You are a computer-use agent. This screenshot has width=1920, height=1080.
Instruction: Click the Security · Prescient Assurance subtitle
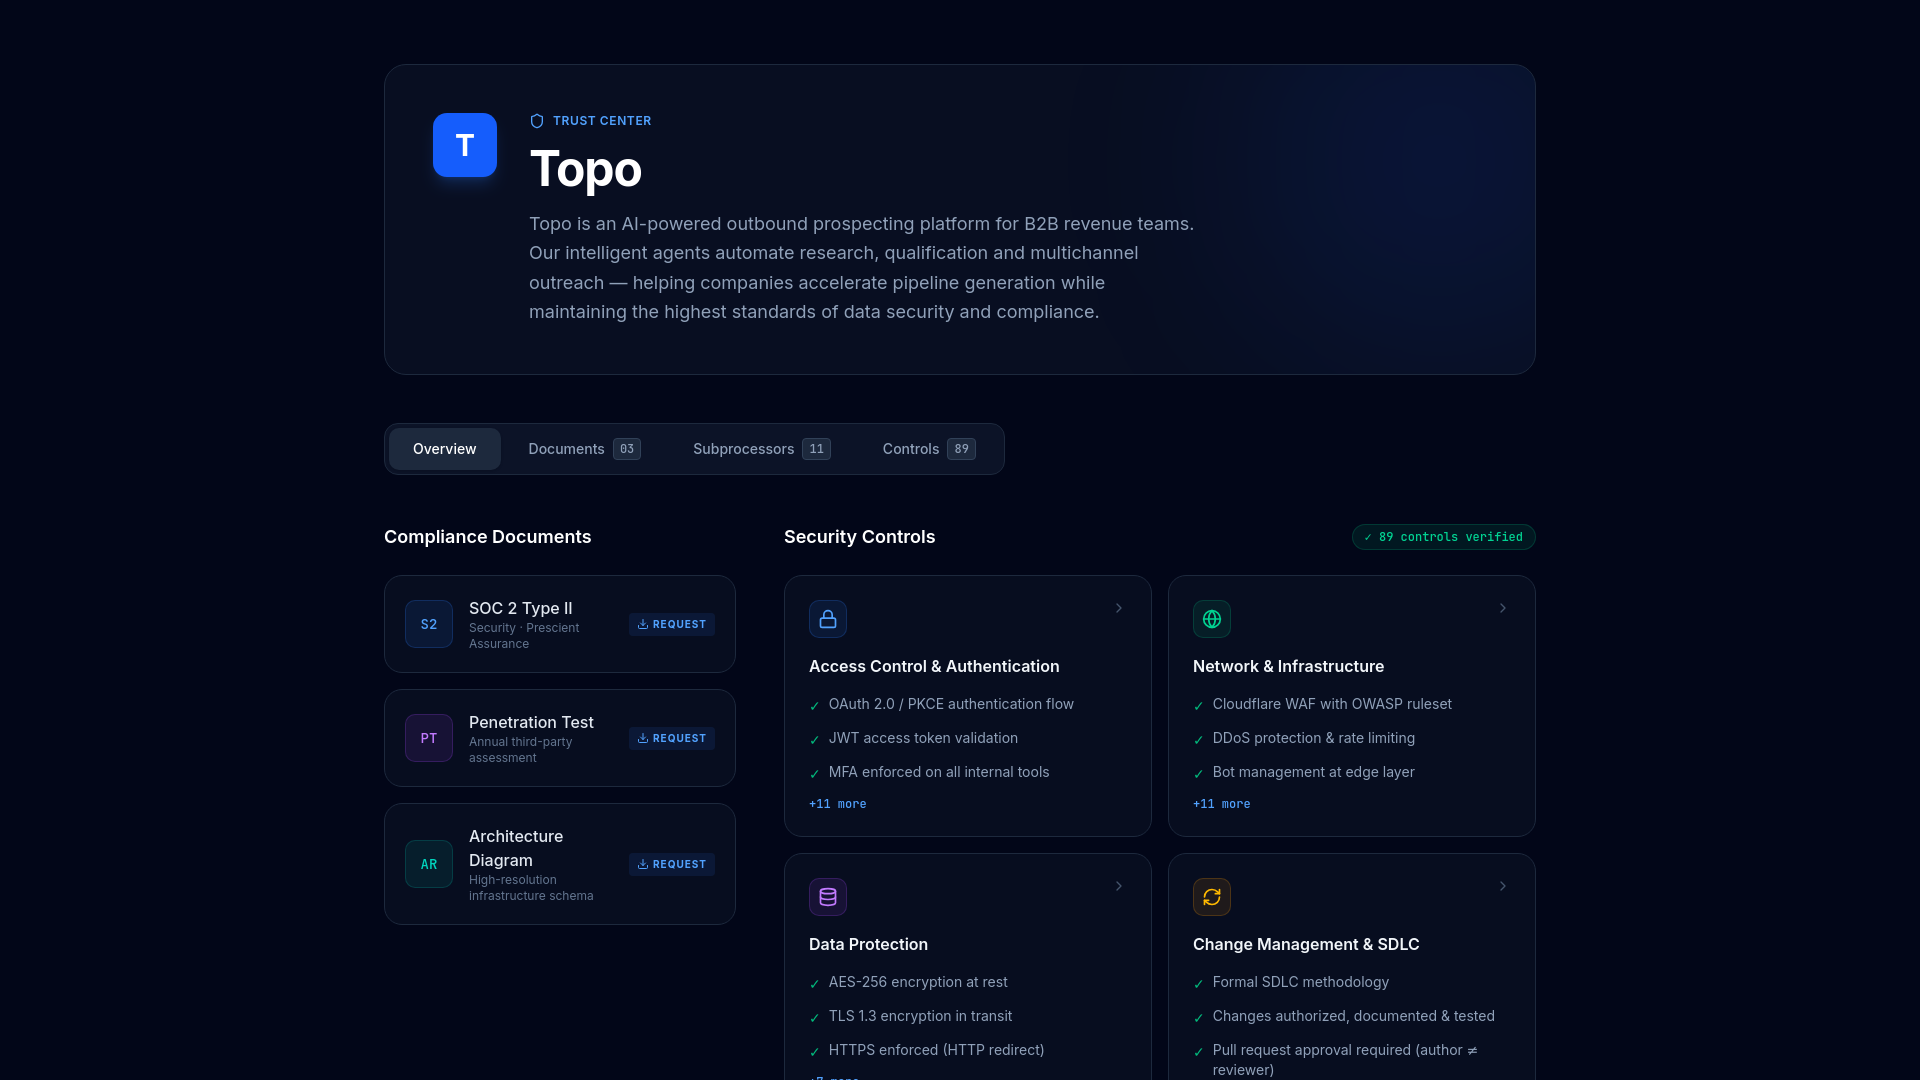coord(524,636)
